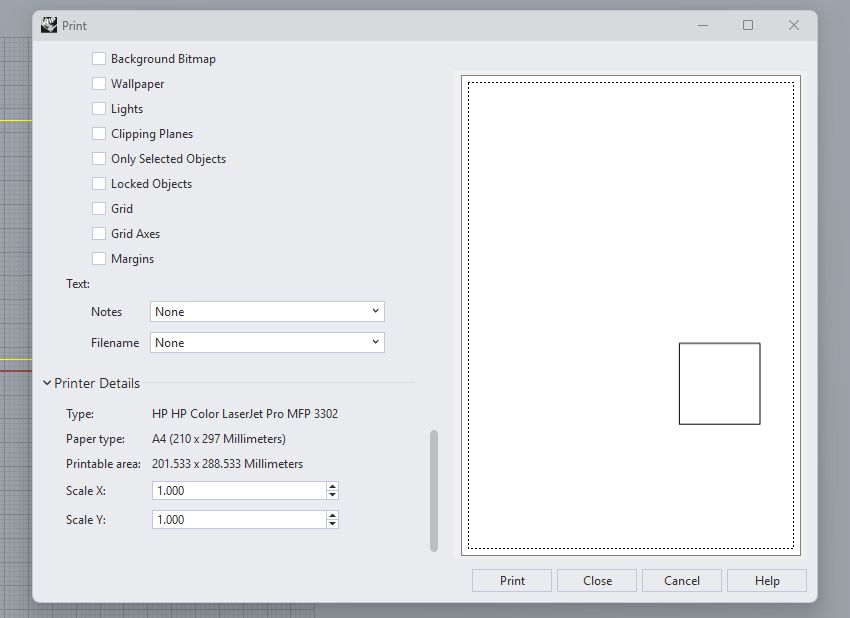Click the A4 (210 x 297 Millimeters) text
Screen dimensions: 850x618
click(x=218, y=439)
